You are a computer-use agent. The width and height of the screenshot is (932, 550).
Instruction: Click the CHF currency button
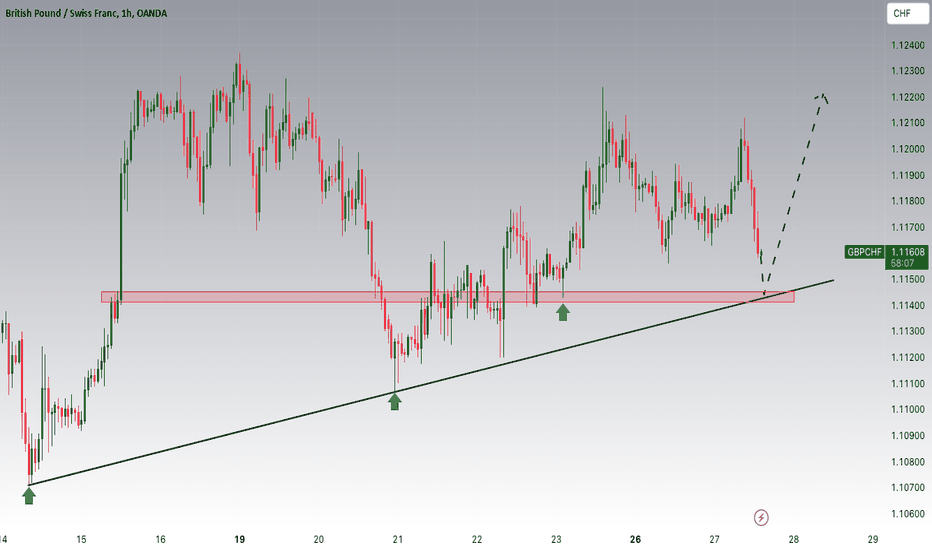tap(908, 13)
